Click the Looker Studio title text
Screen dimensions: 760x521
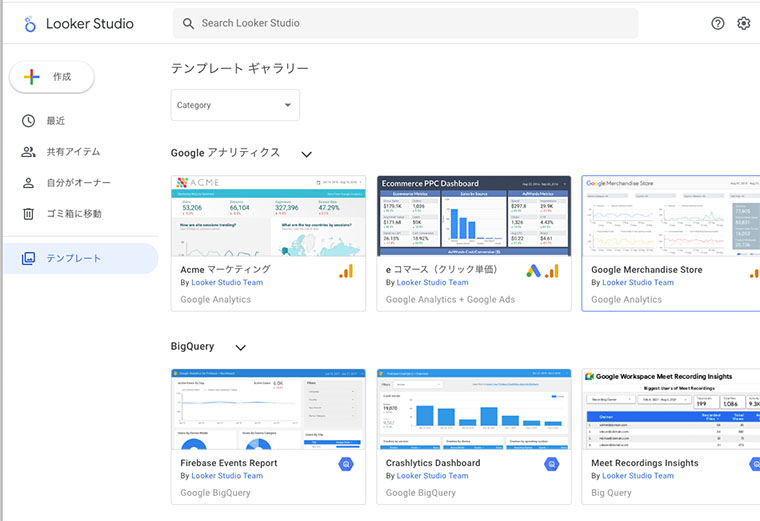coord(90,24)
